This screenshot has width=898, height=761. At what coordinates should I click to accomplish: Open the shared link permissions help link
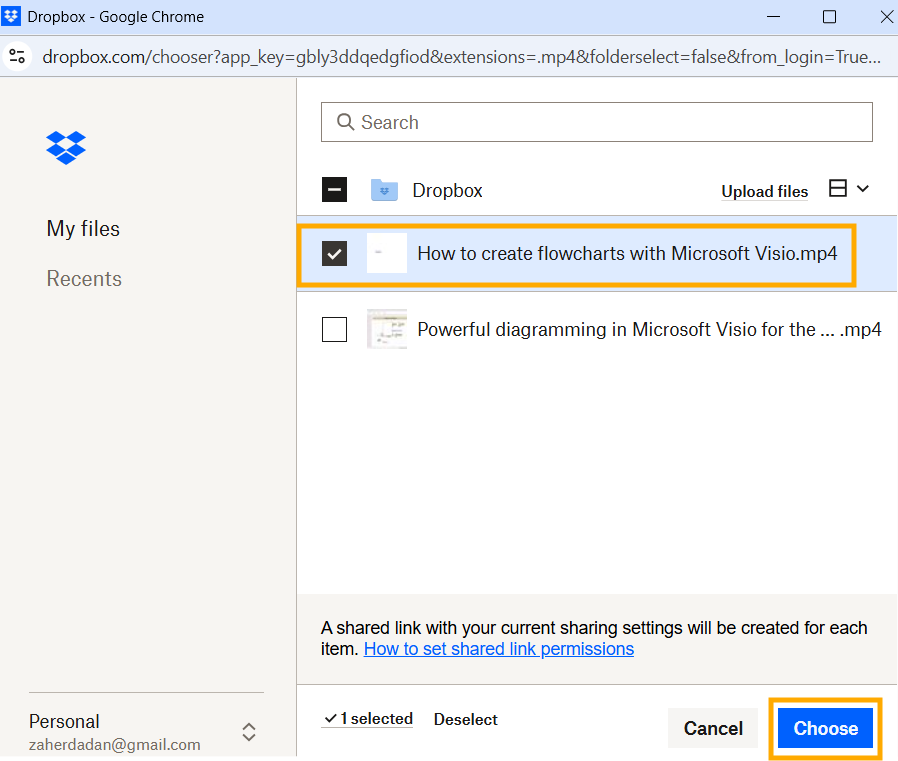pyautogui.click(x=498, y=648)
